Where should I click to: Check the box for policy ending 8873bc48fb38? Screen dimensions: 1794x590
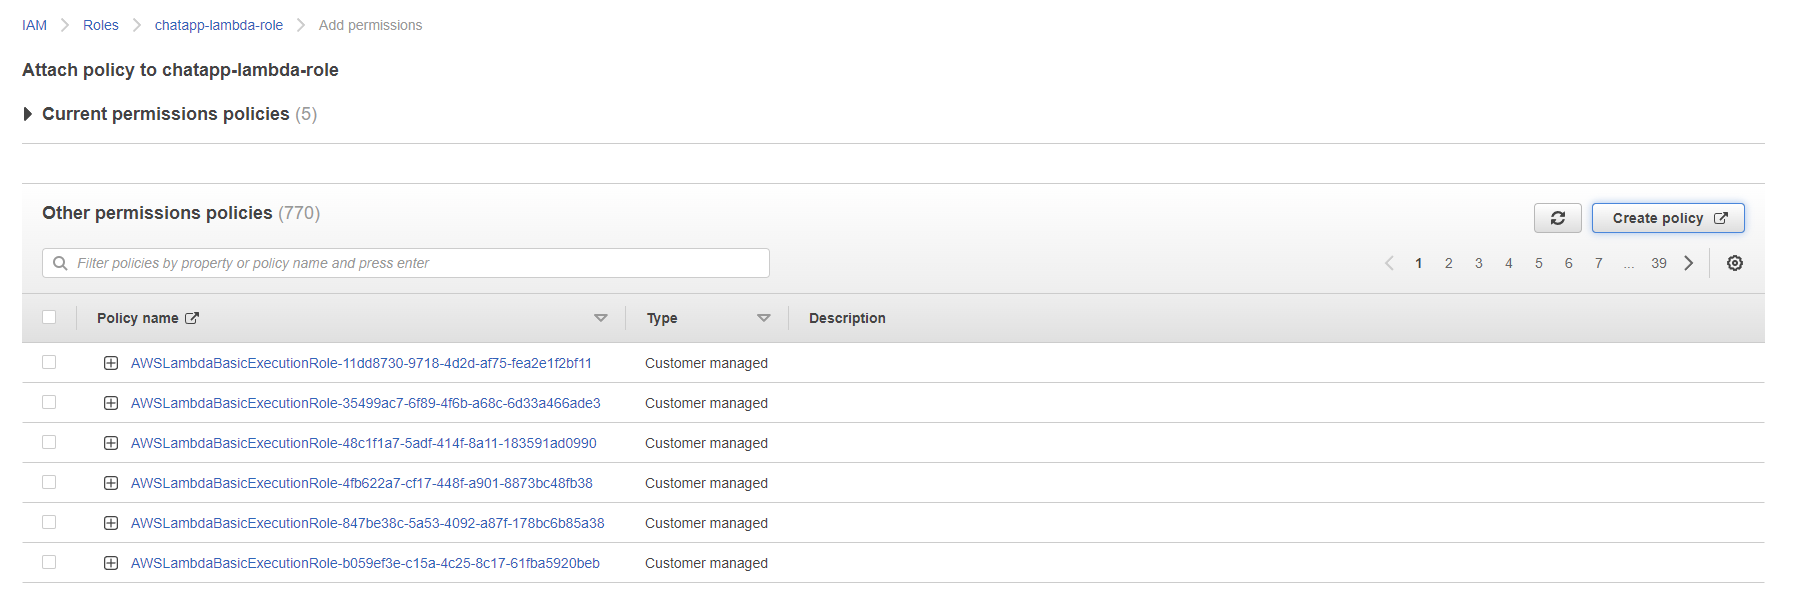(x=49, y=482)
